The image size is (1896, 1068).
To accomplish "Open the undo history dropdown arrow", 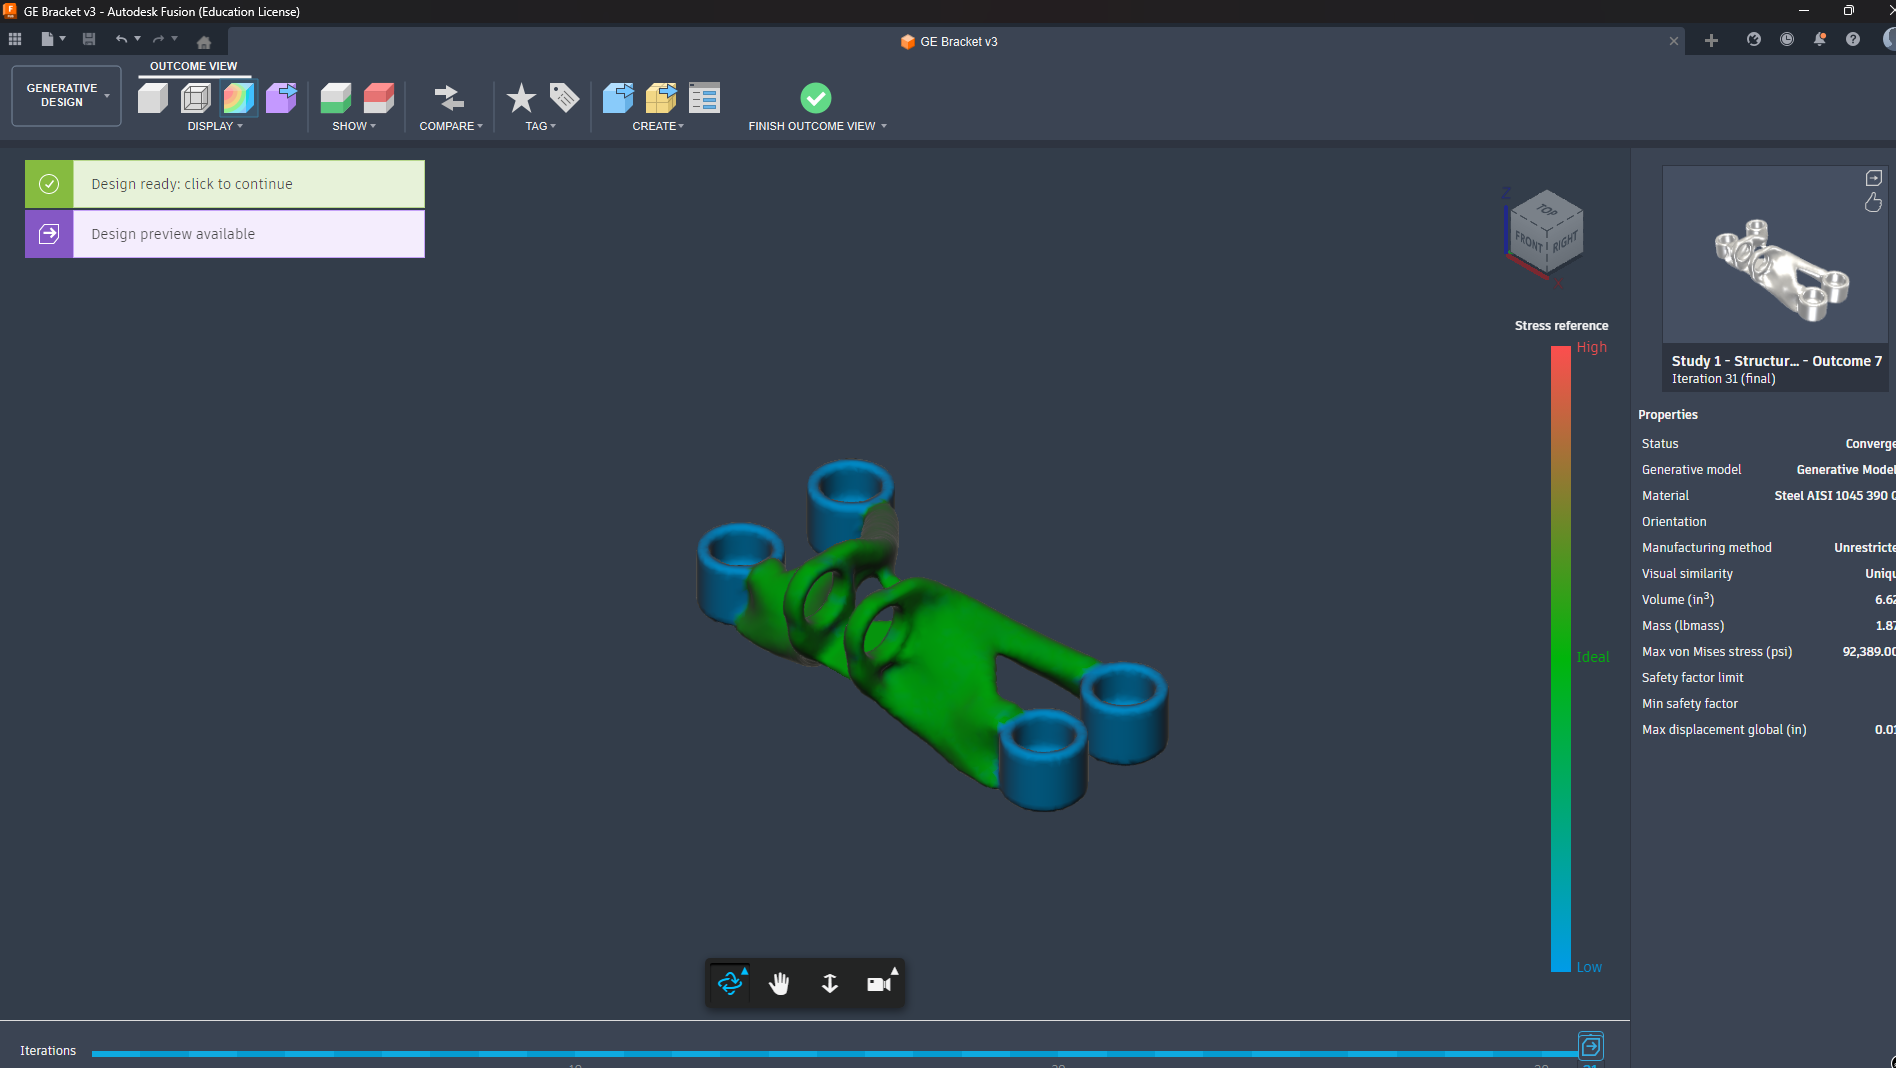I will 138,39.
